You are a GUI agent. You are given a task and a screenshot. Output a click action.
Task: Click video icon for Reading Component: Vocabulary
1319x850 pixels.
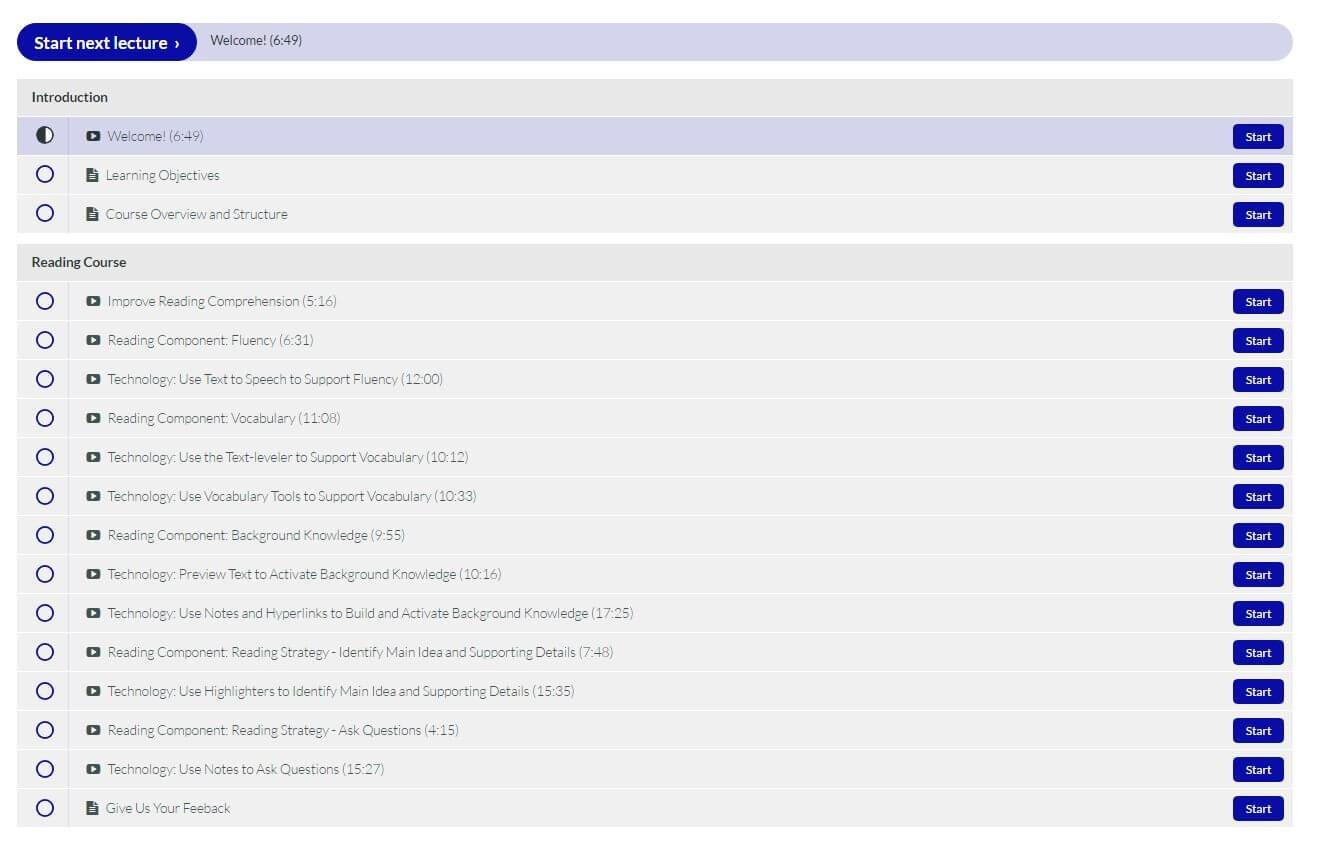93,418
